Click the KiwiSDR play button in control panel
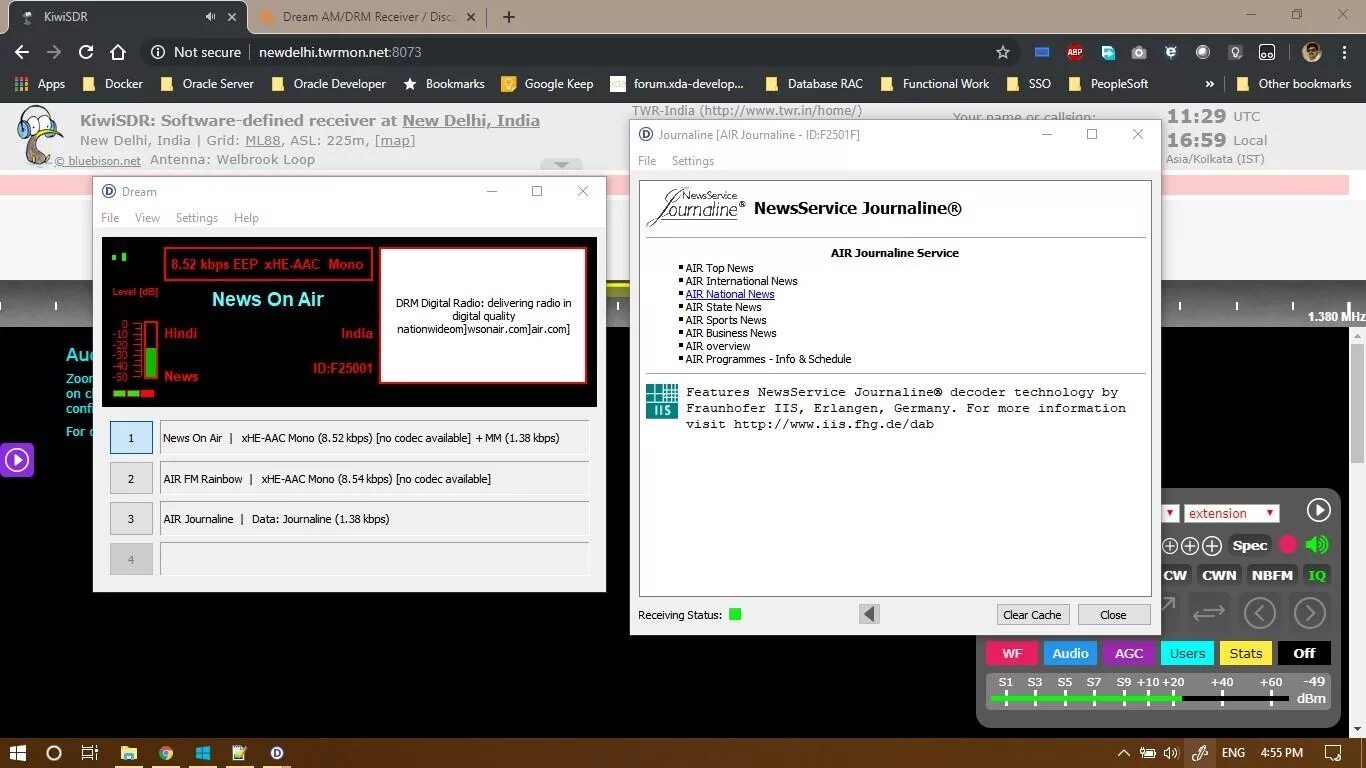 [1318, 511]
